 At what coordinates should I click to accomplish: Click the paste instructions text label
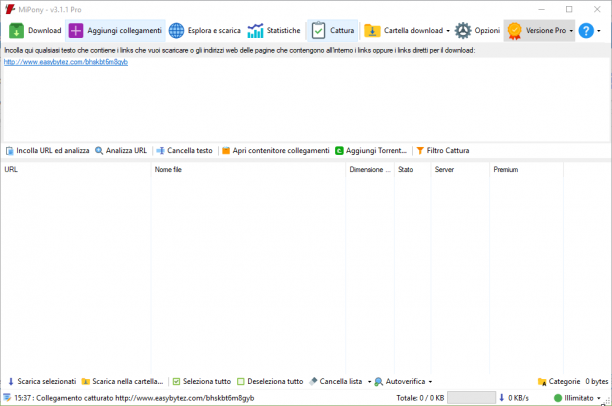tap(240, 50)
